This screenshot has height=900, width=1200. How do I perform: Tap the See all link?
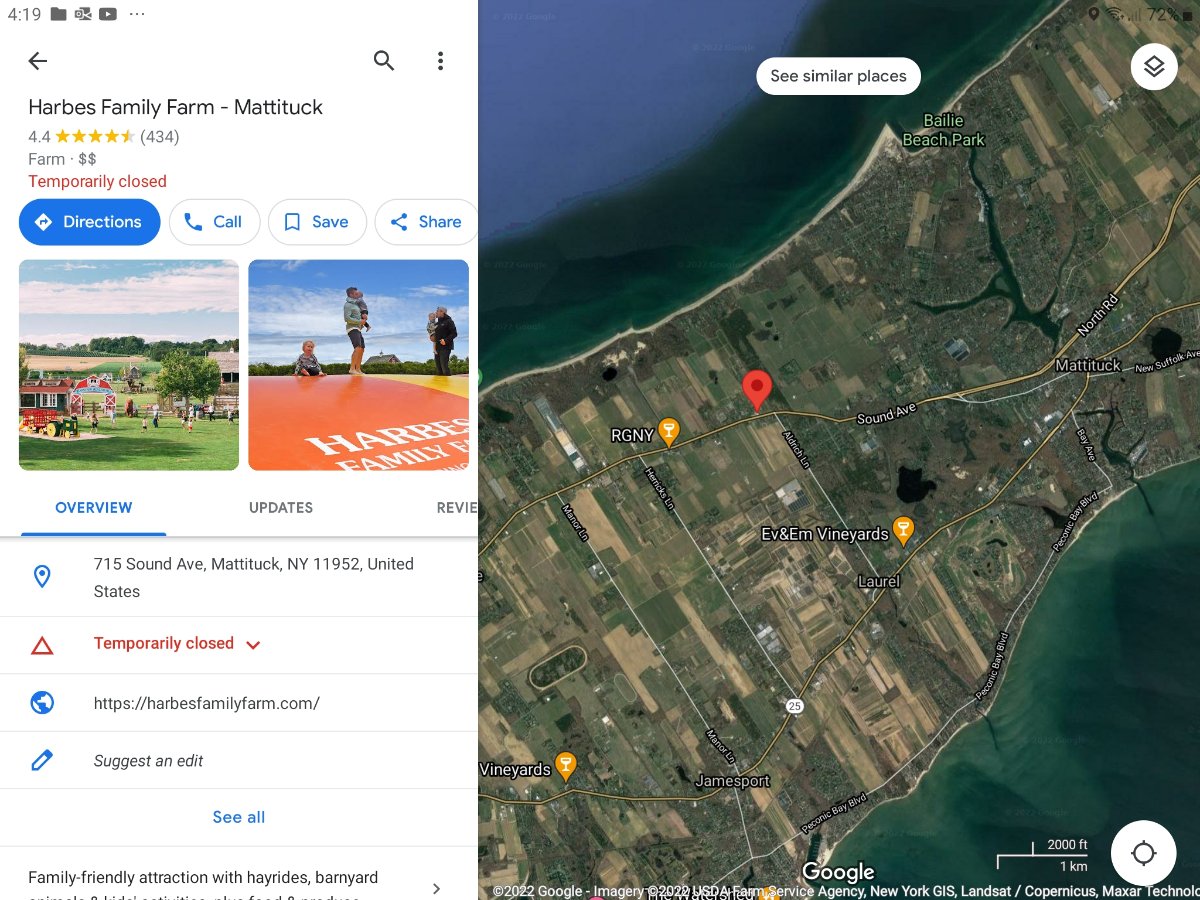click(x=239, y=817)
